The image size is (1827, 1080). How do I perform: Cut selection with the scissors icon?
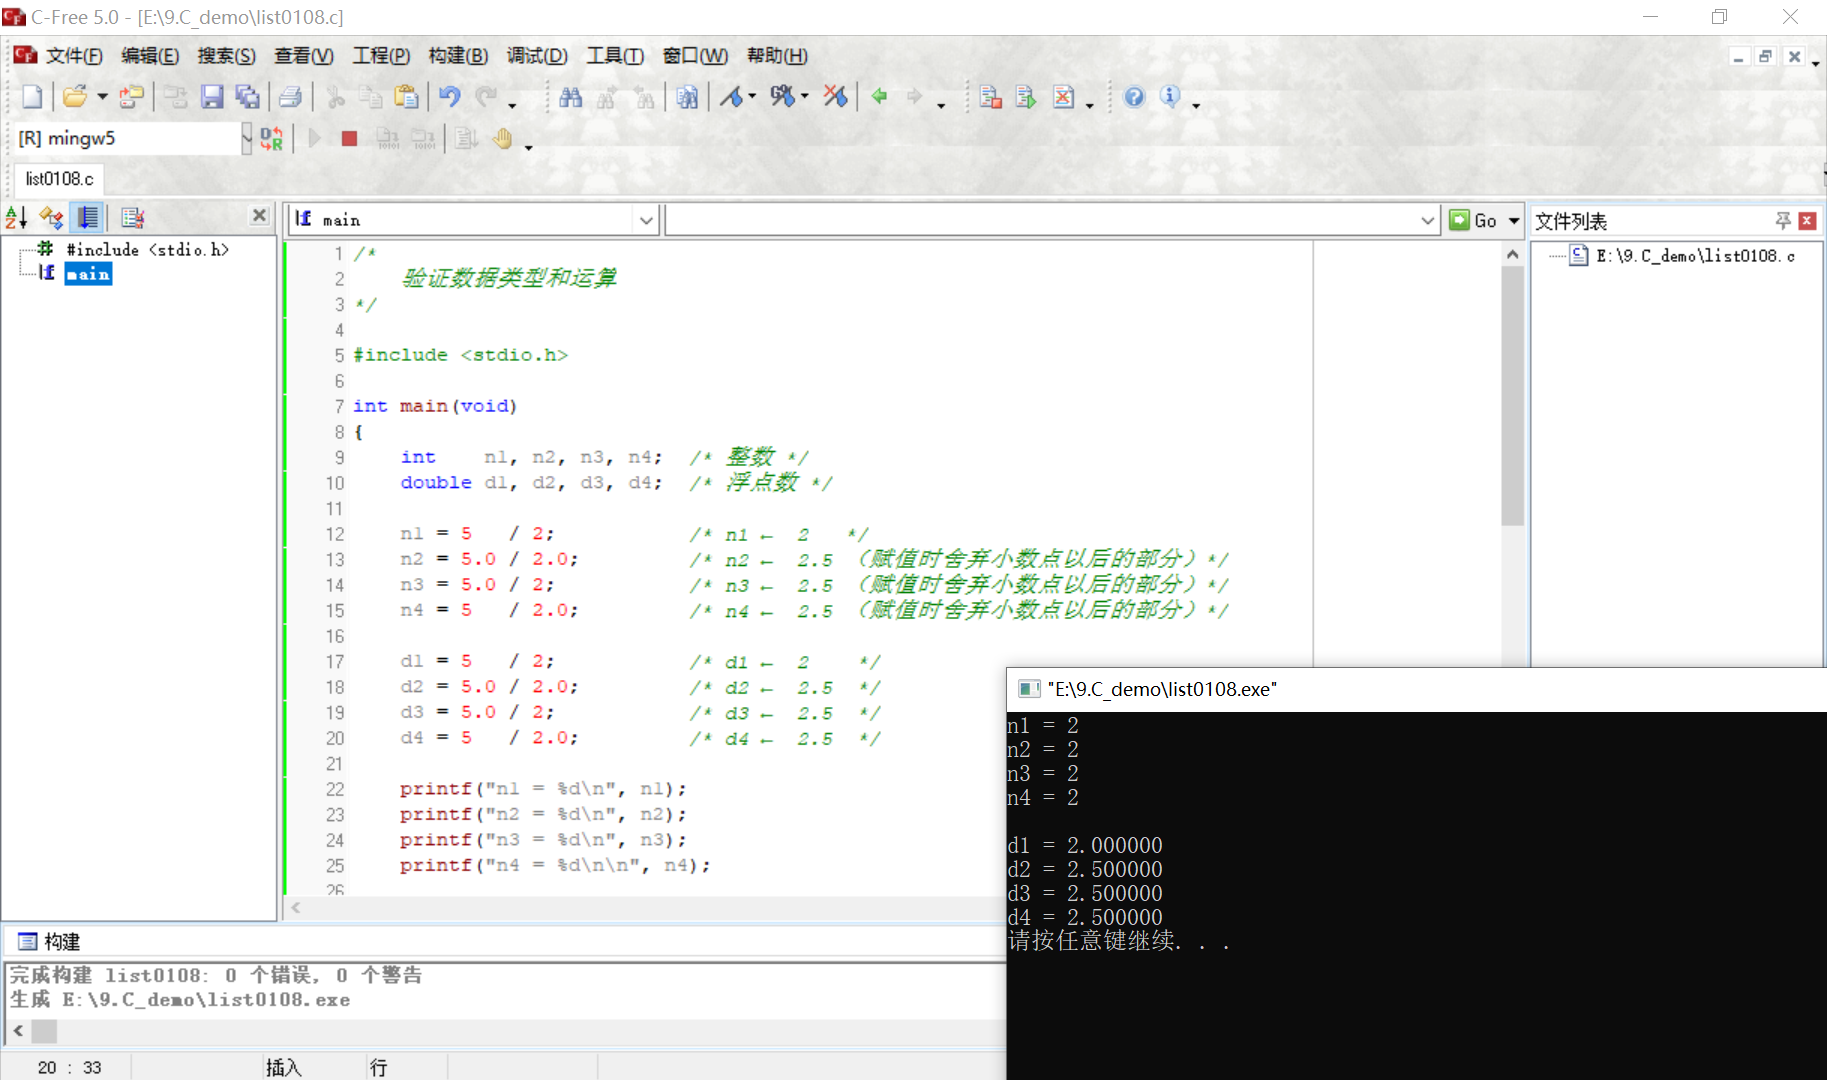tap(336, 96)
